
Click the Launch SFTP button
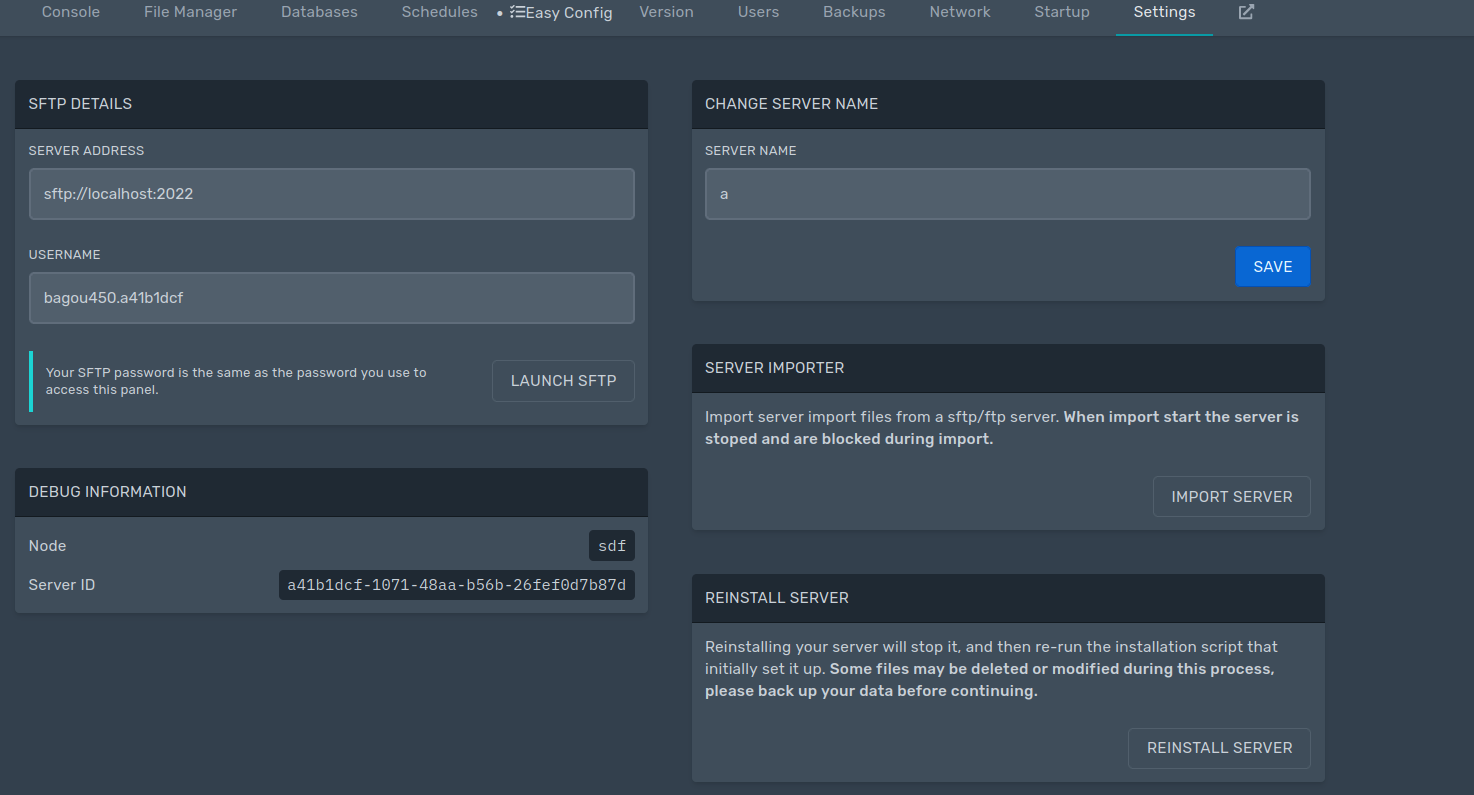[563, 381]
